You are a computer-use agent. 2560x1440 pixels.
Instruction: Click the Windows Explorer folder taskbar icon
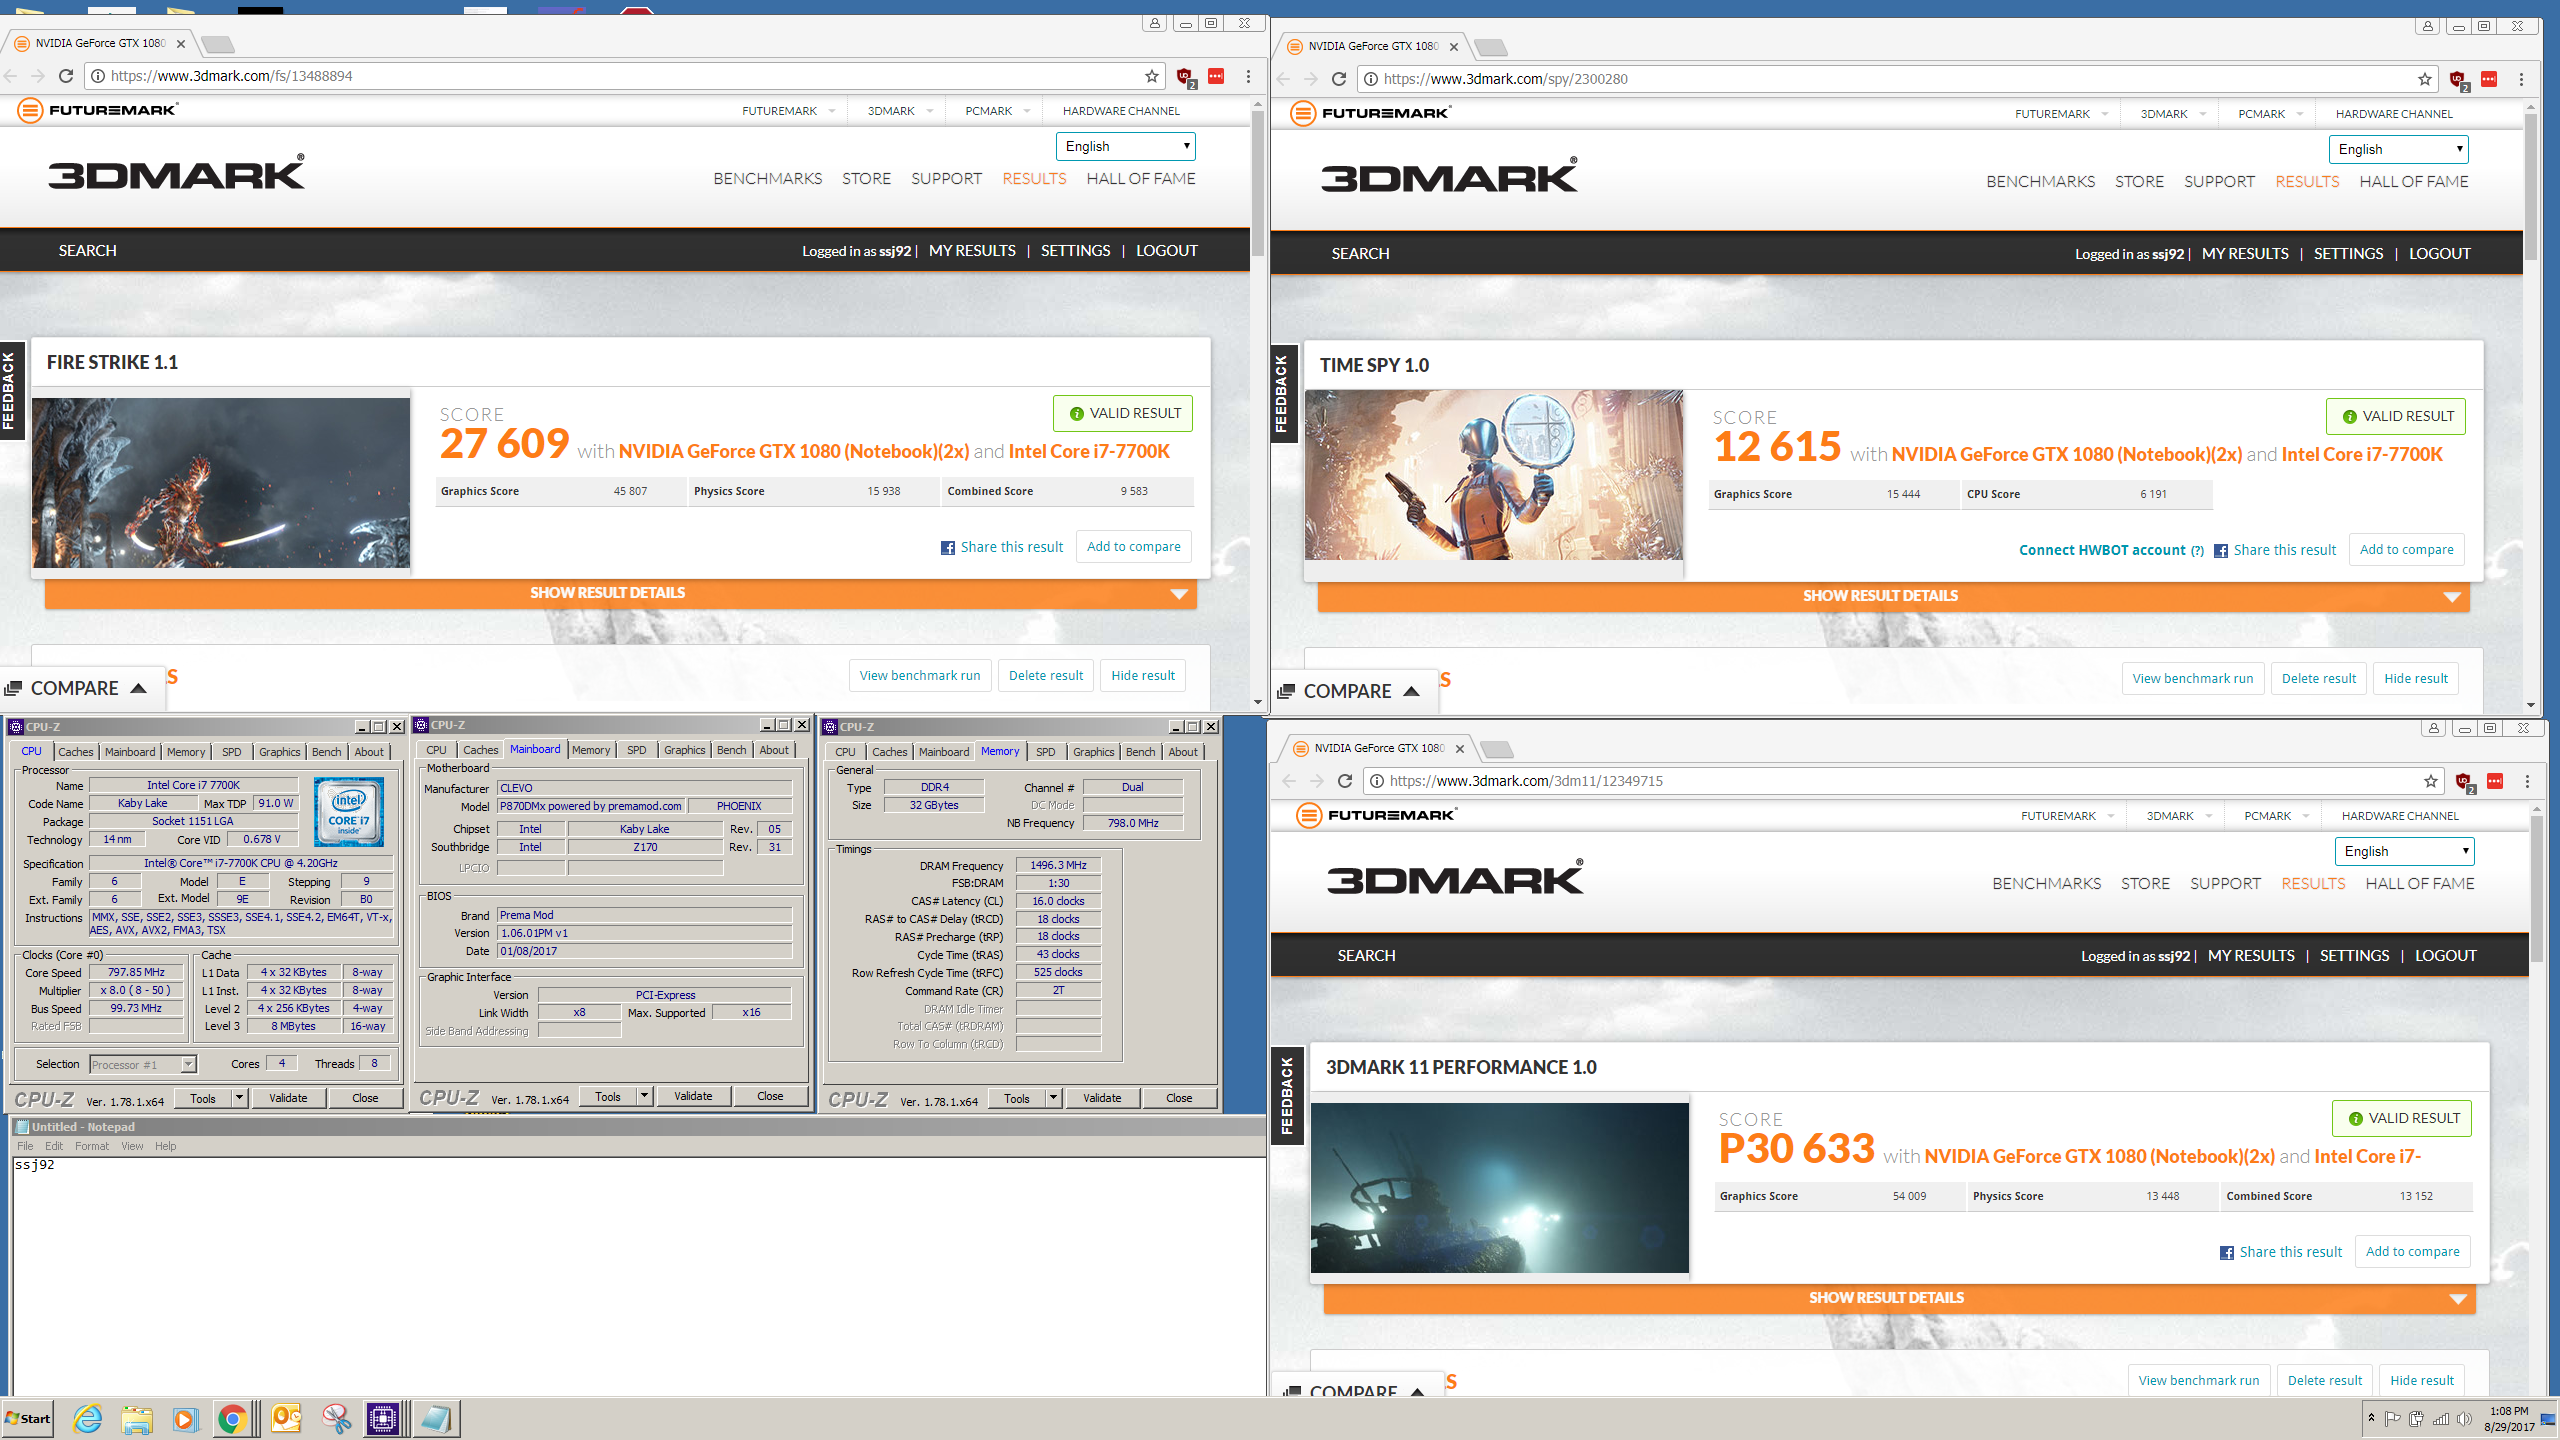tap(137, 1419)
